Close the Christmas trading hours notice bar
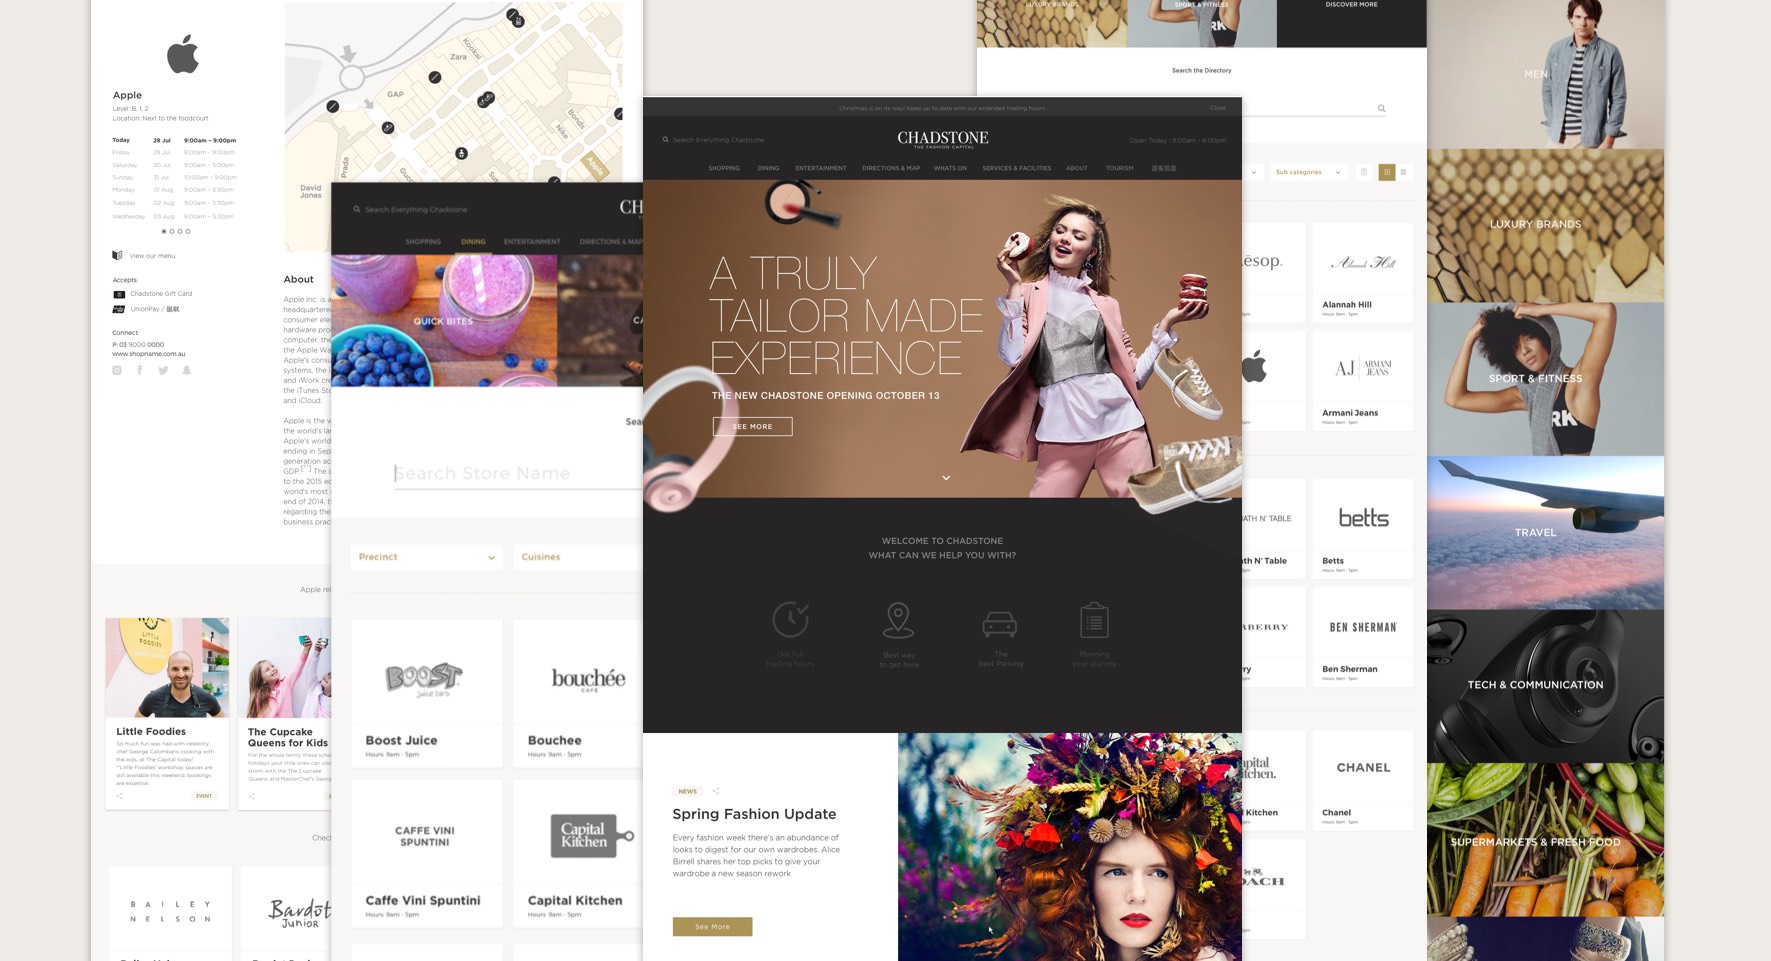This screenshot has height=961, width=1771. (1217, 108)
